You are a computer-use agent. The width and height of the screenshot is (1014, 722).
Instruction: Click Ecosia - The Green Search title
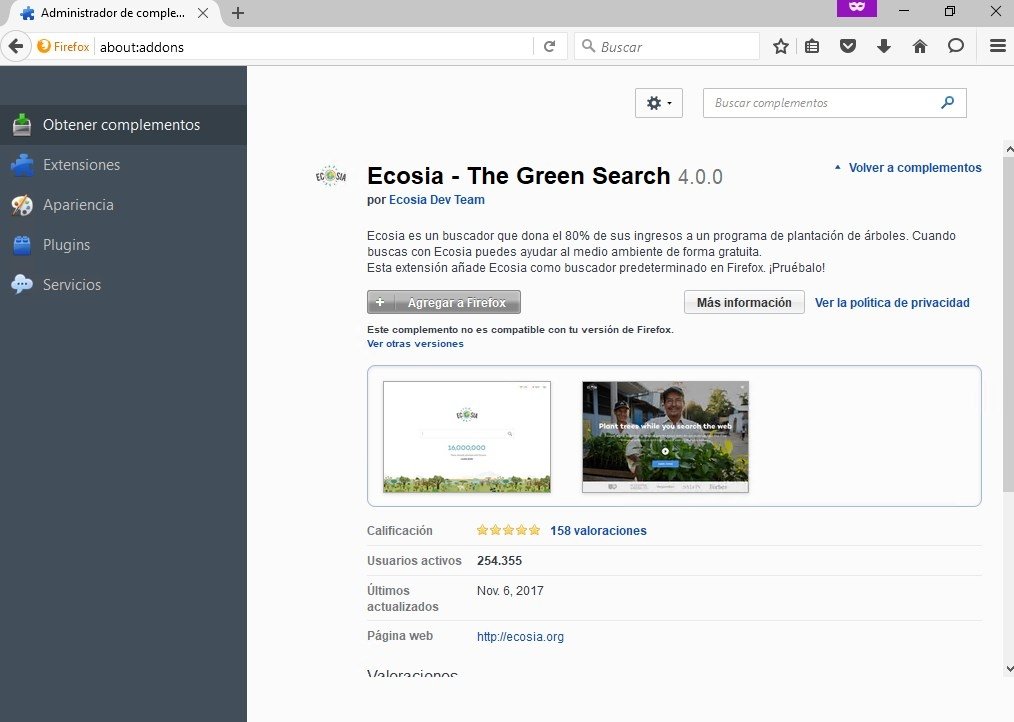(x=519, y=176)
